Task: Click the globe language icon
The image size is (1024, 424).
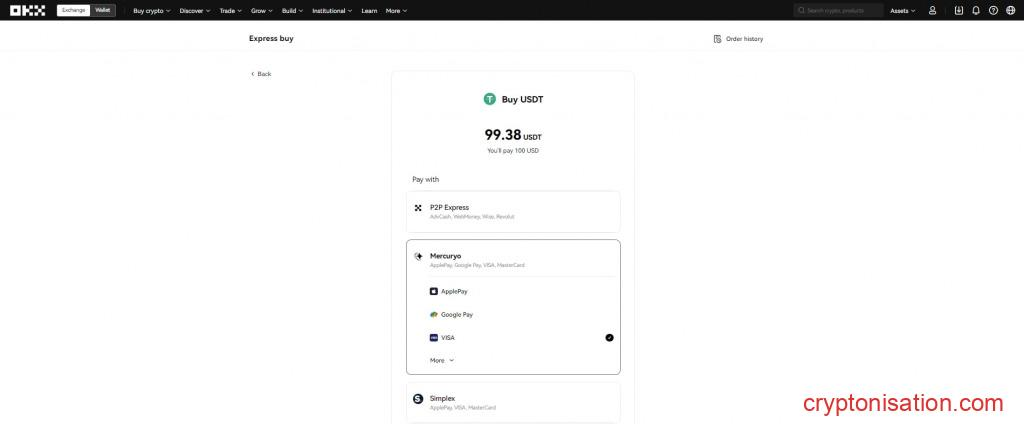Action: [1010, 10]
